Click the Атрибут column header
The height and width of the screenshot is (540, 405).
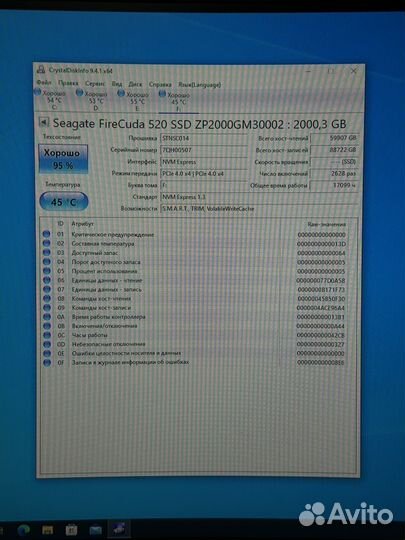coord(82,224)
